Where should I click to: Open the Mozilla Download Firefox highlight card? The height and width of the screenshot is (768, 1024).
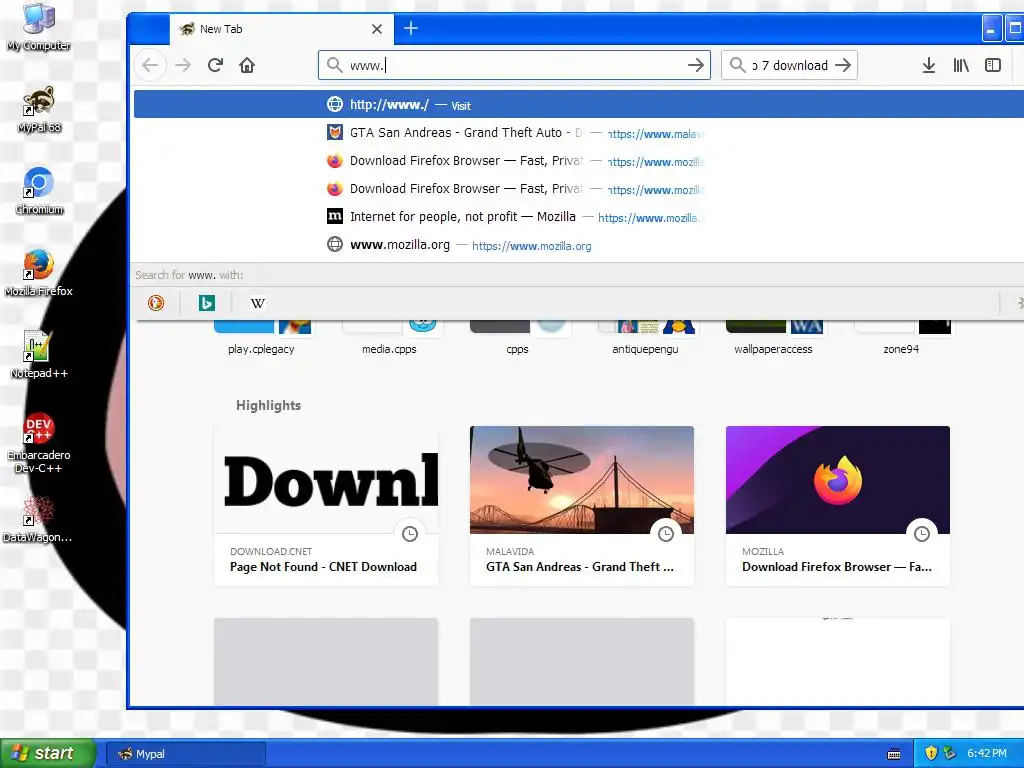pyautogui.click(x=838, y=505)
